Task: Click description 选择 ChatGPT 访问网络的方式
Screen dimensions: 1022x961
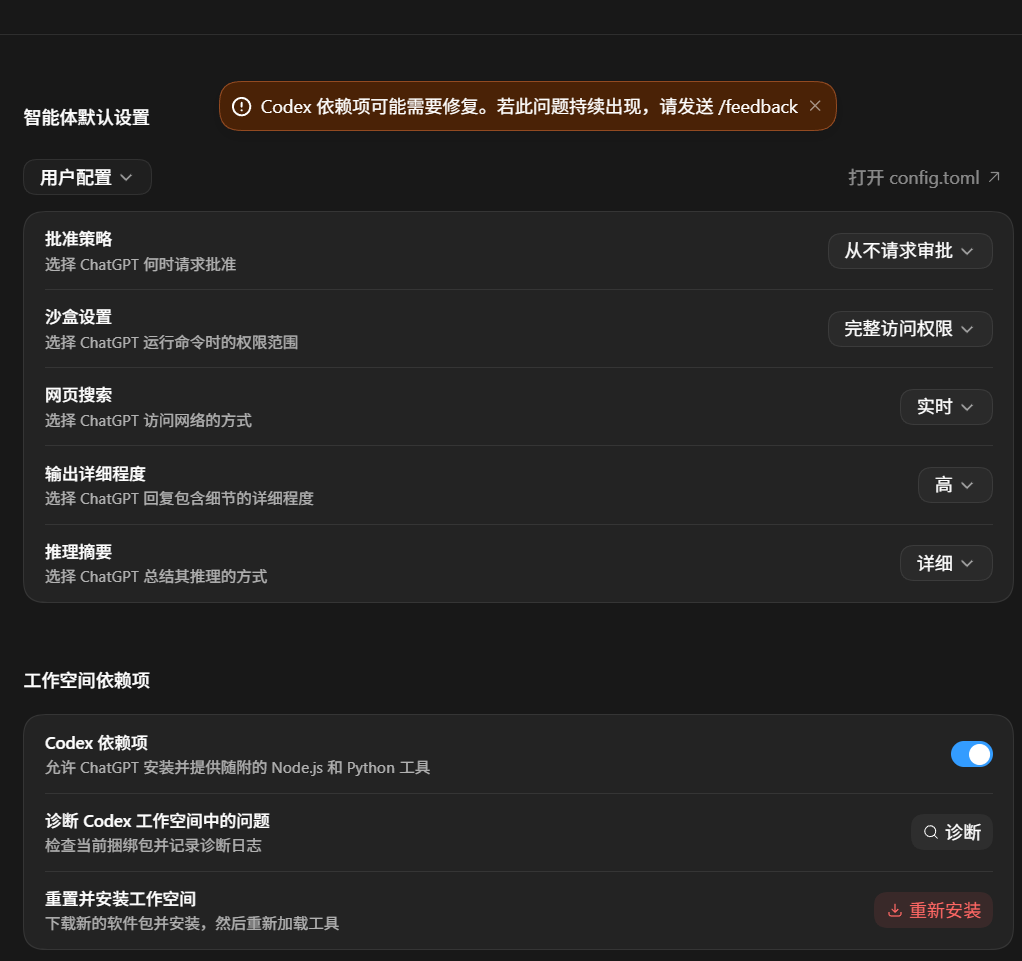Action: point(148,421)
